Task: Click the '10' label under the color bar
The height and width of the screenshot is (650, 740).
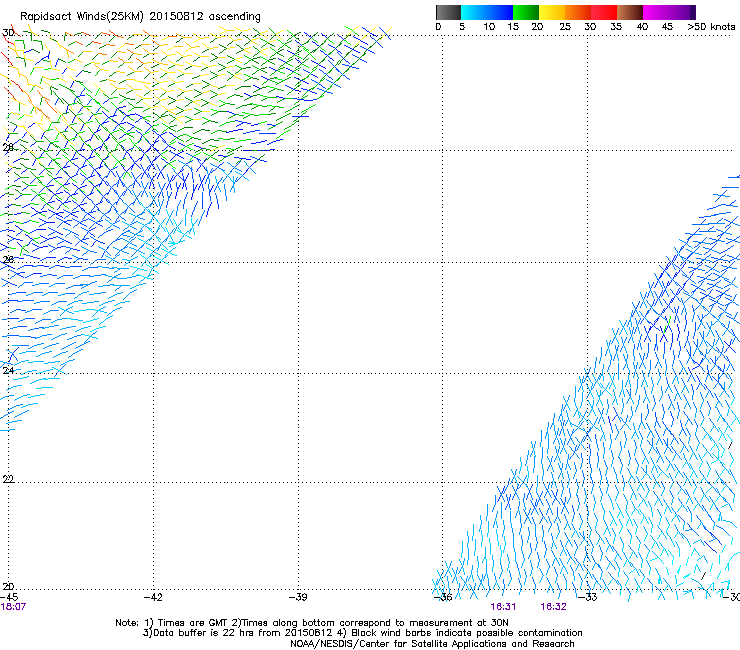Action: [489, 27]
